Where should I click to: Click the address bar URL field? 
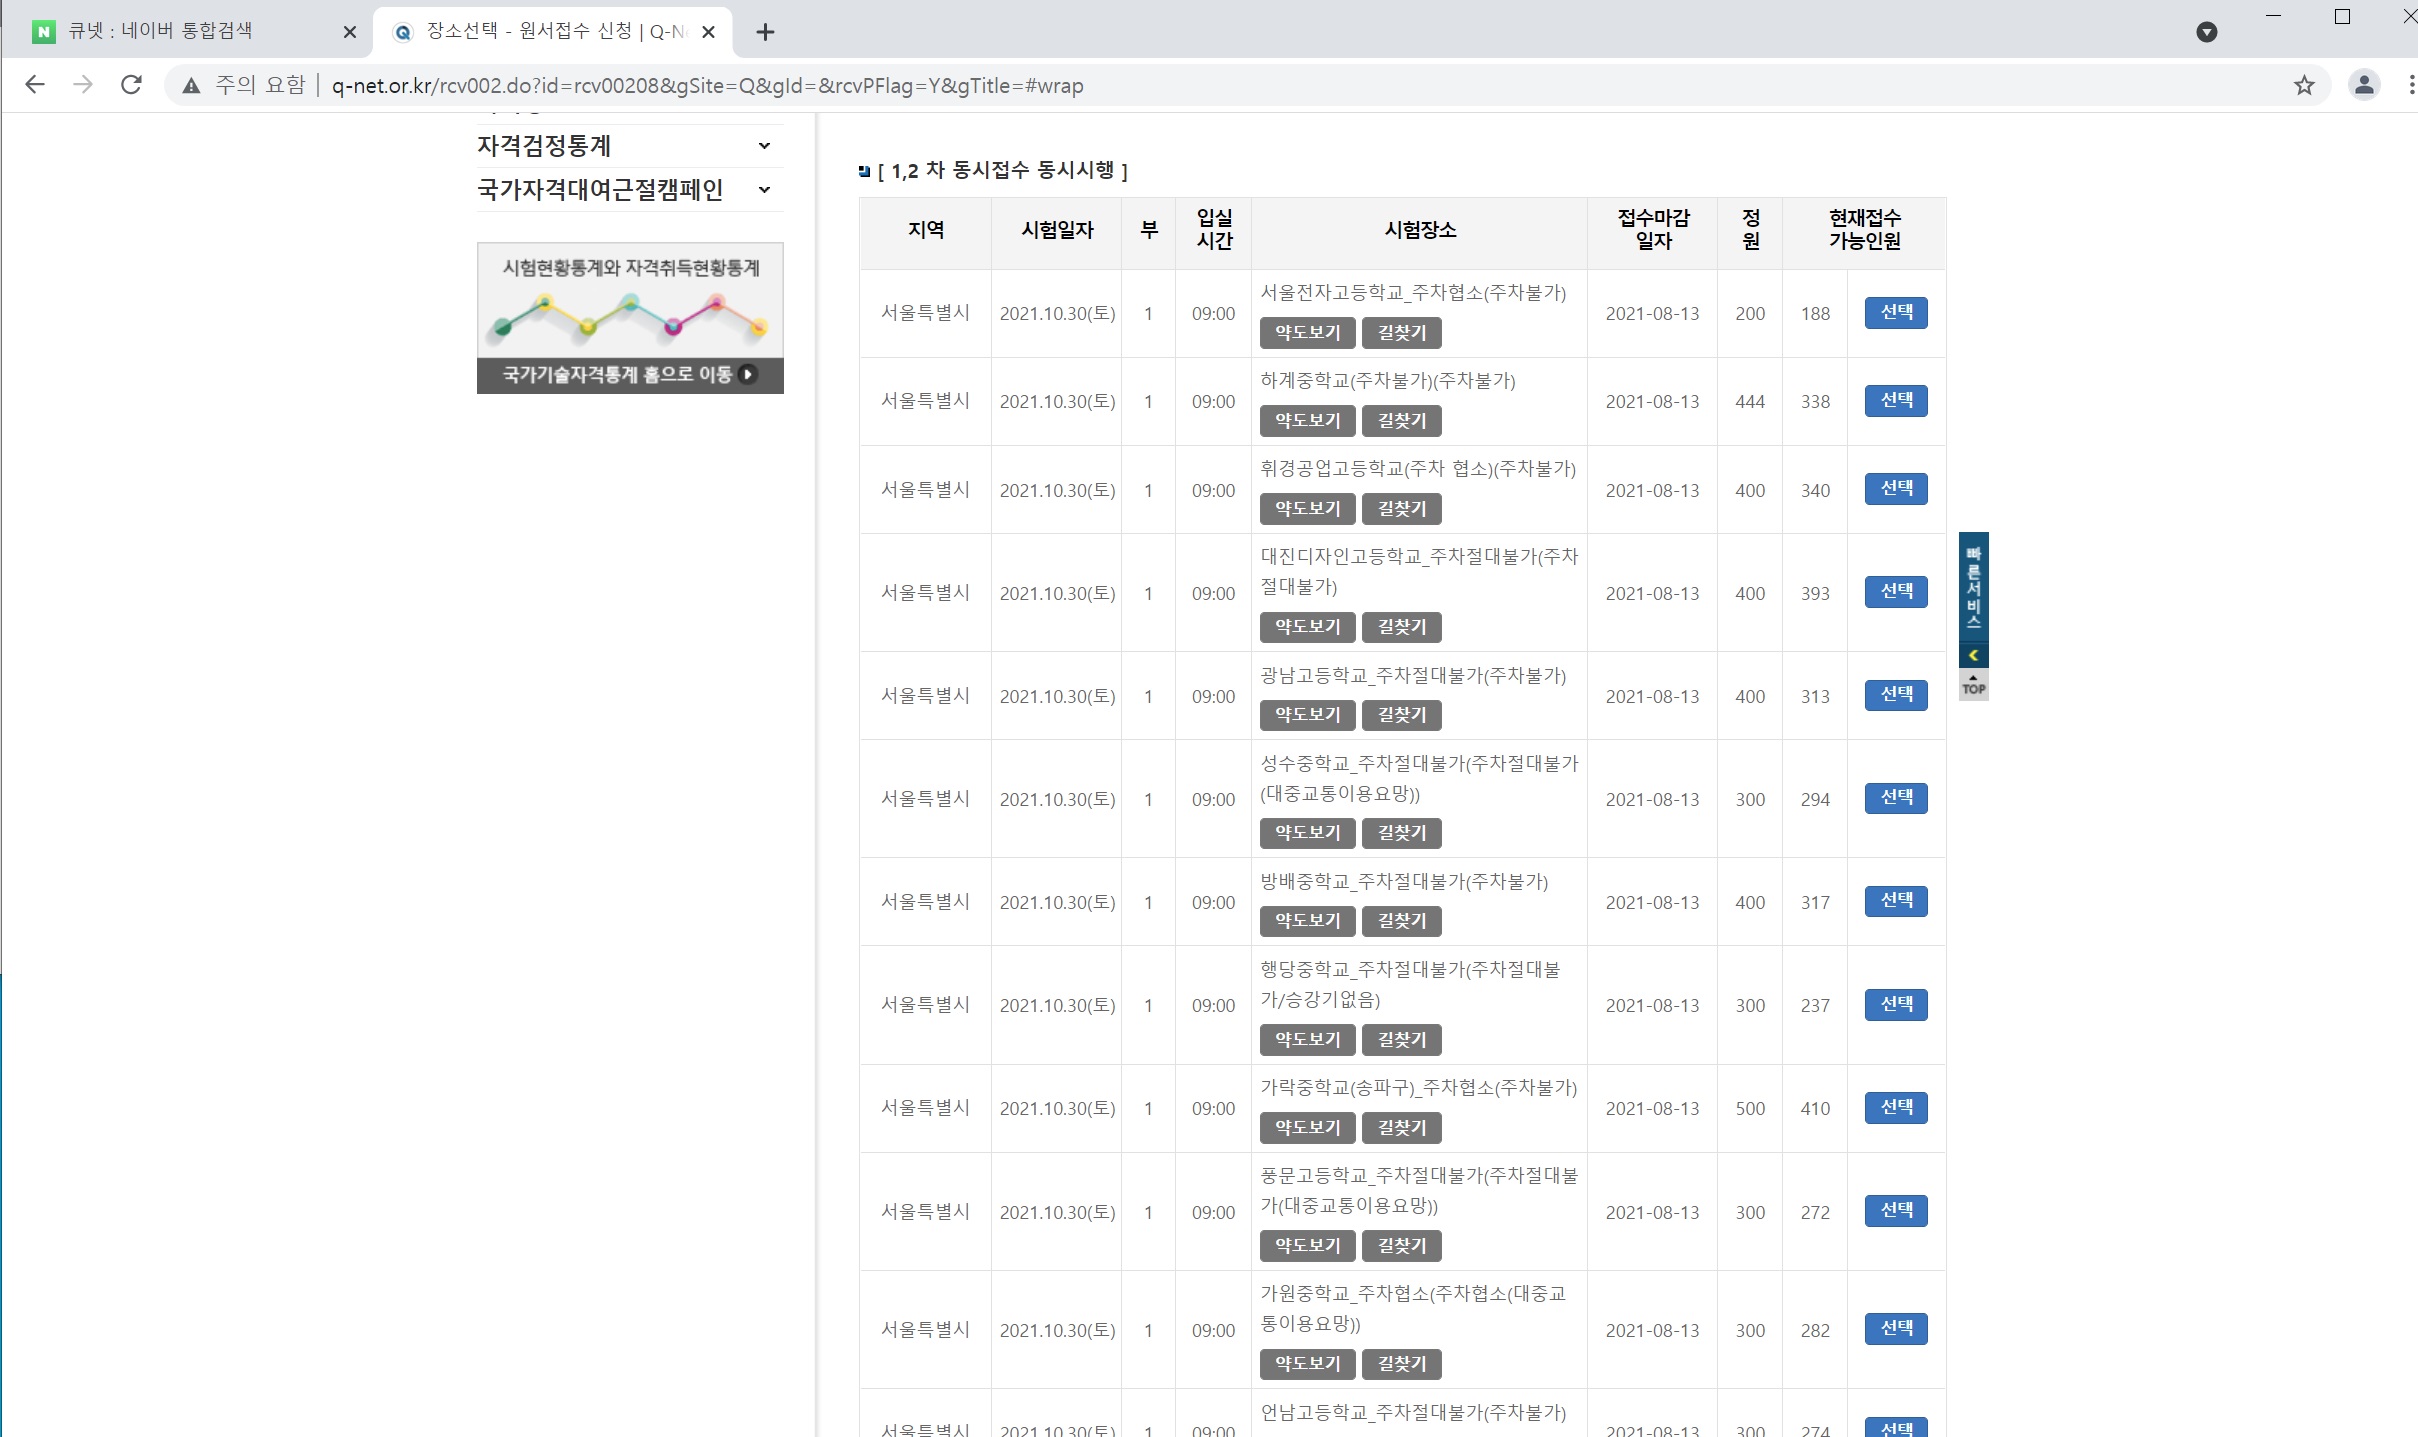[x=707, y=86]
